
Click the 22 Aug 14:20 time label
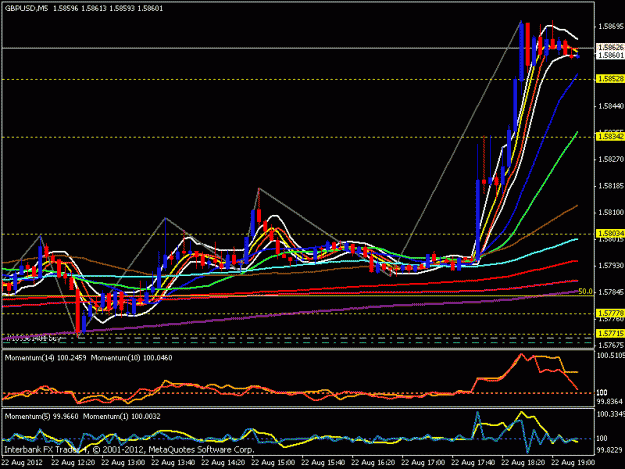click(223, 463)
